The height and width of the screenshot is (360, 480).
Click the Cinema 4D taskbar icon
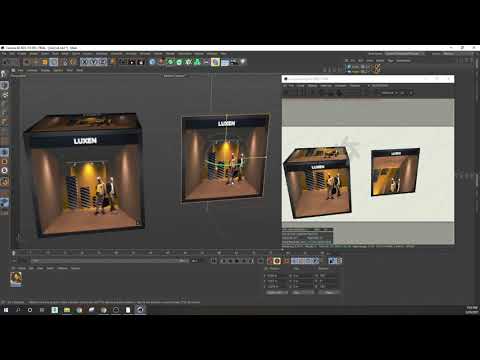point(140,310)
